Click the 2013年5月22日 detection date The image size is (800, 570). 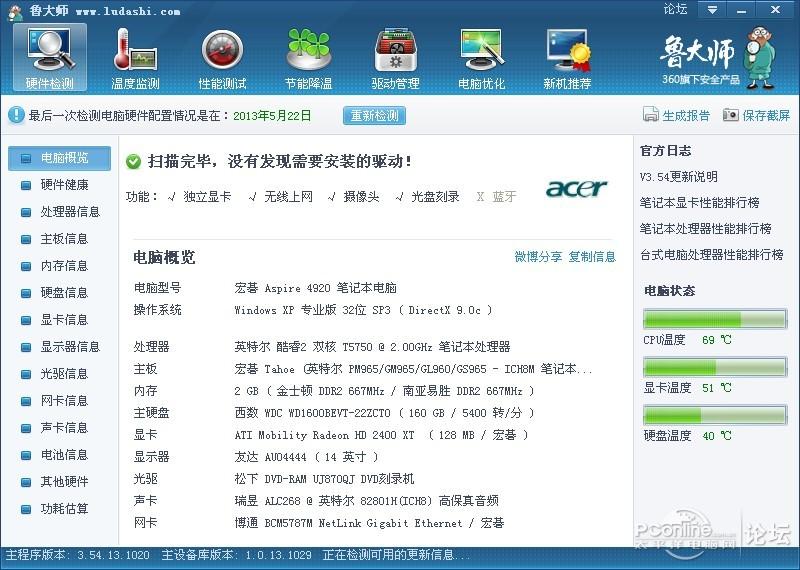pyautogui.click(x=272, y=116)
